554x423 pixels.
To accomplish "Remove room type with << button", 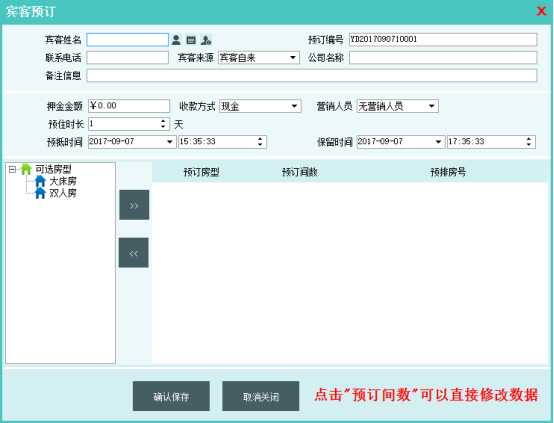I will [134, 253].
